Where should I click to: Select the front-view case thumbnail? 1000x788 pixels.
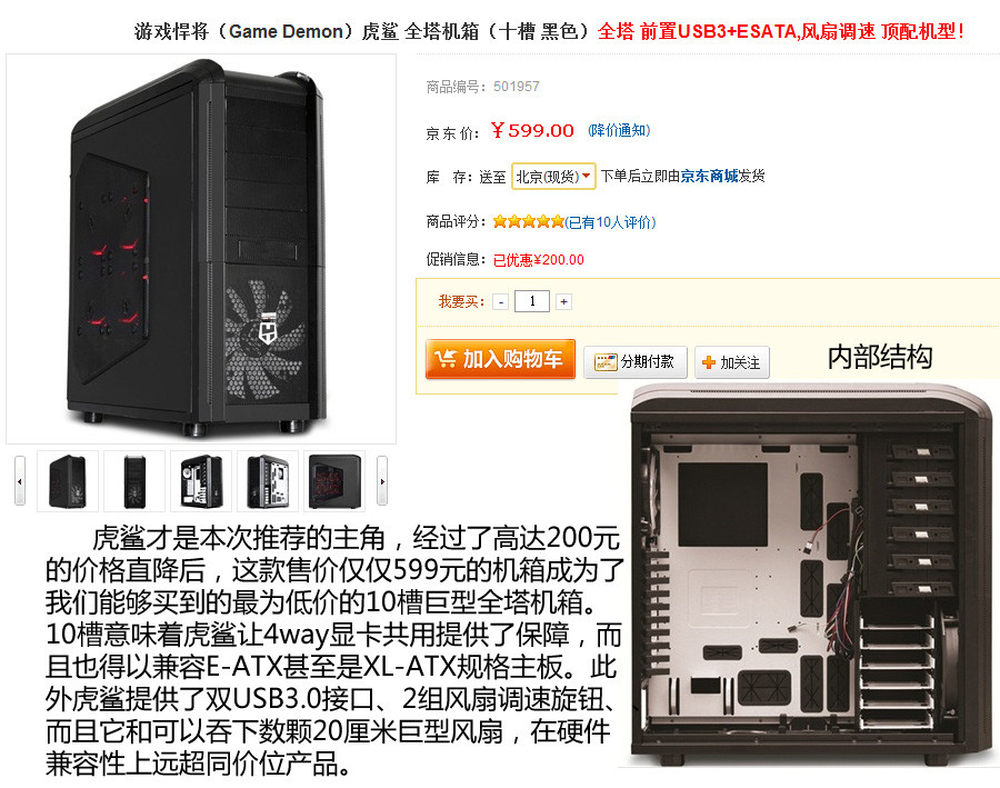coord(135,481)
